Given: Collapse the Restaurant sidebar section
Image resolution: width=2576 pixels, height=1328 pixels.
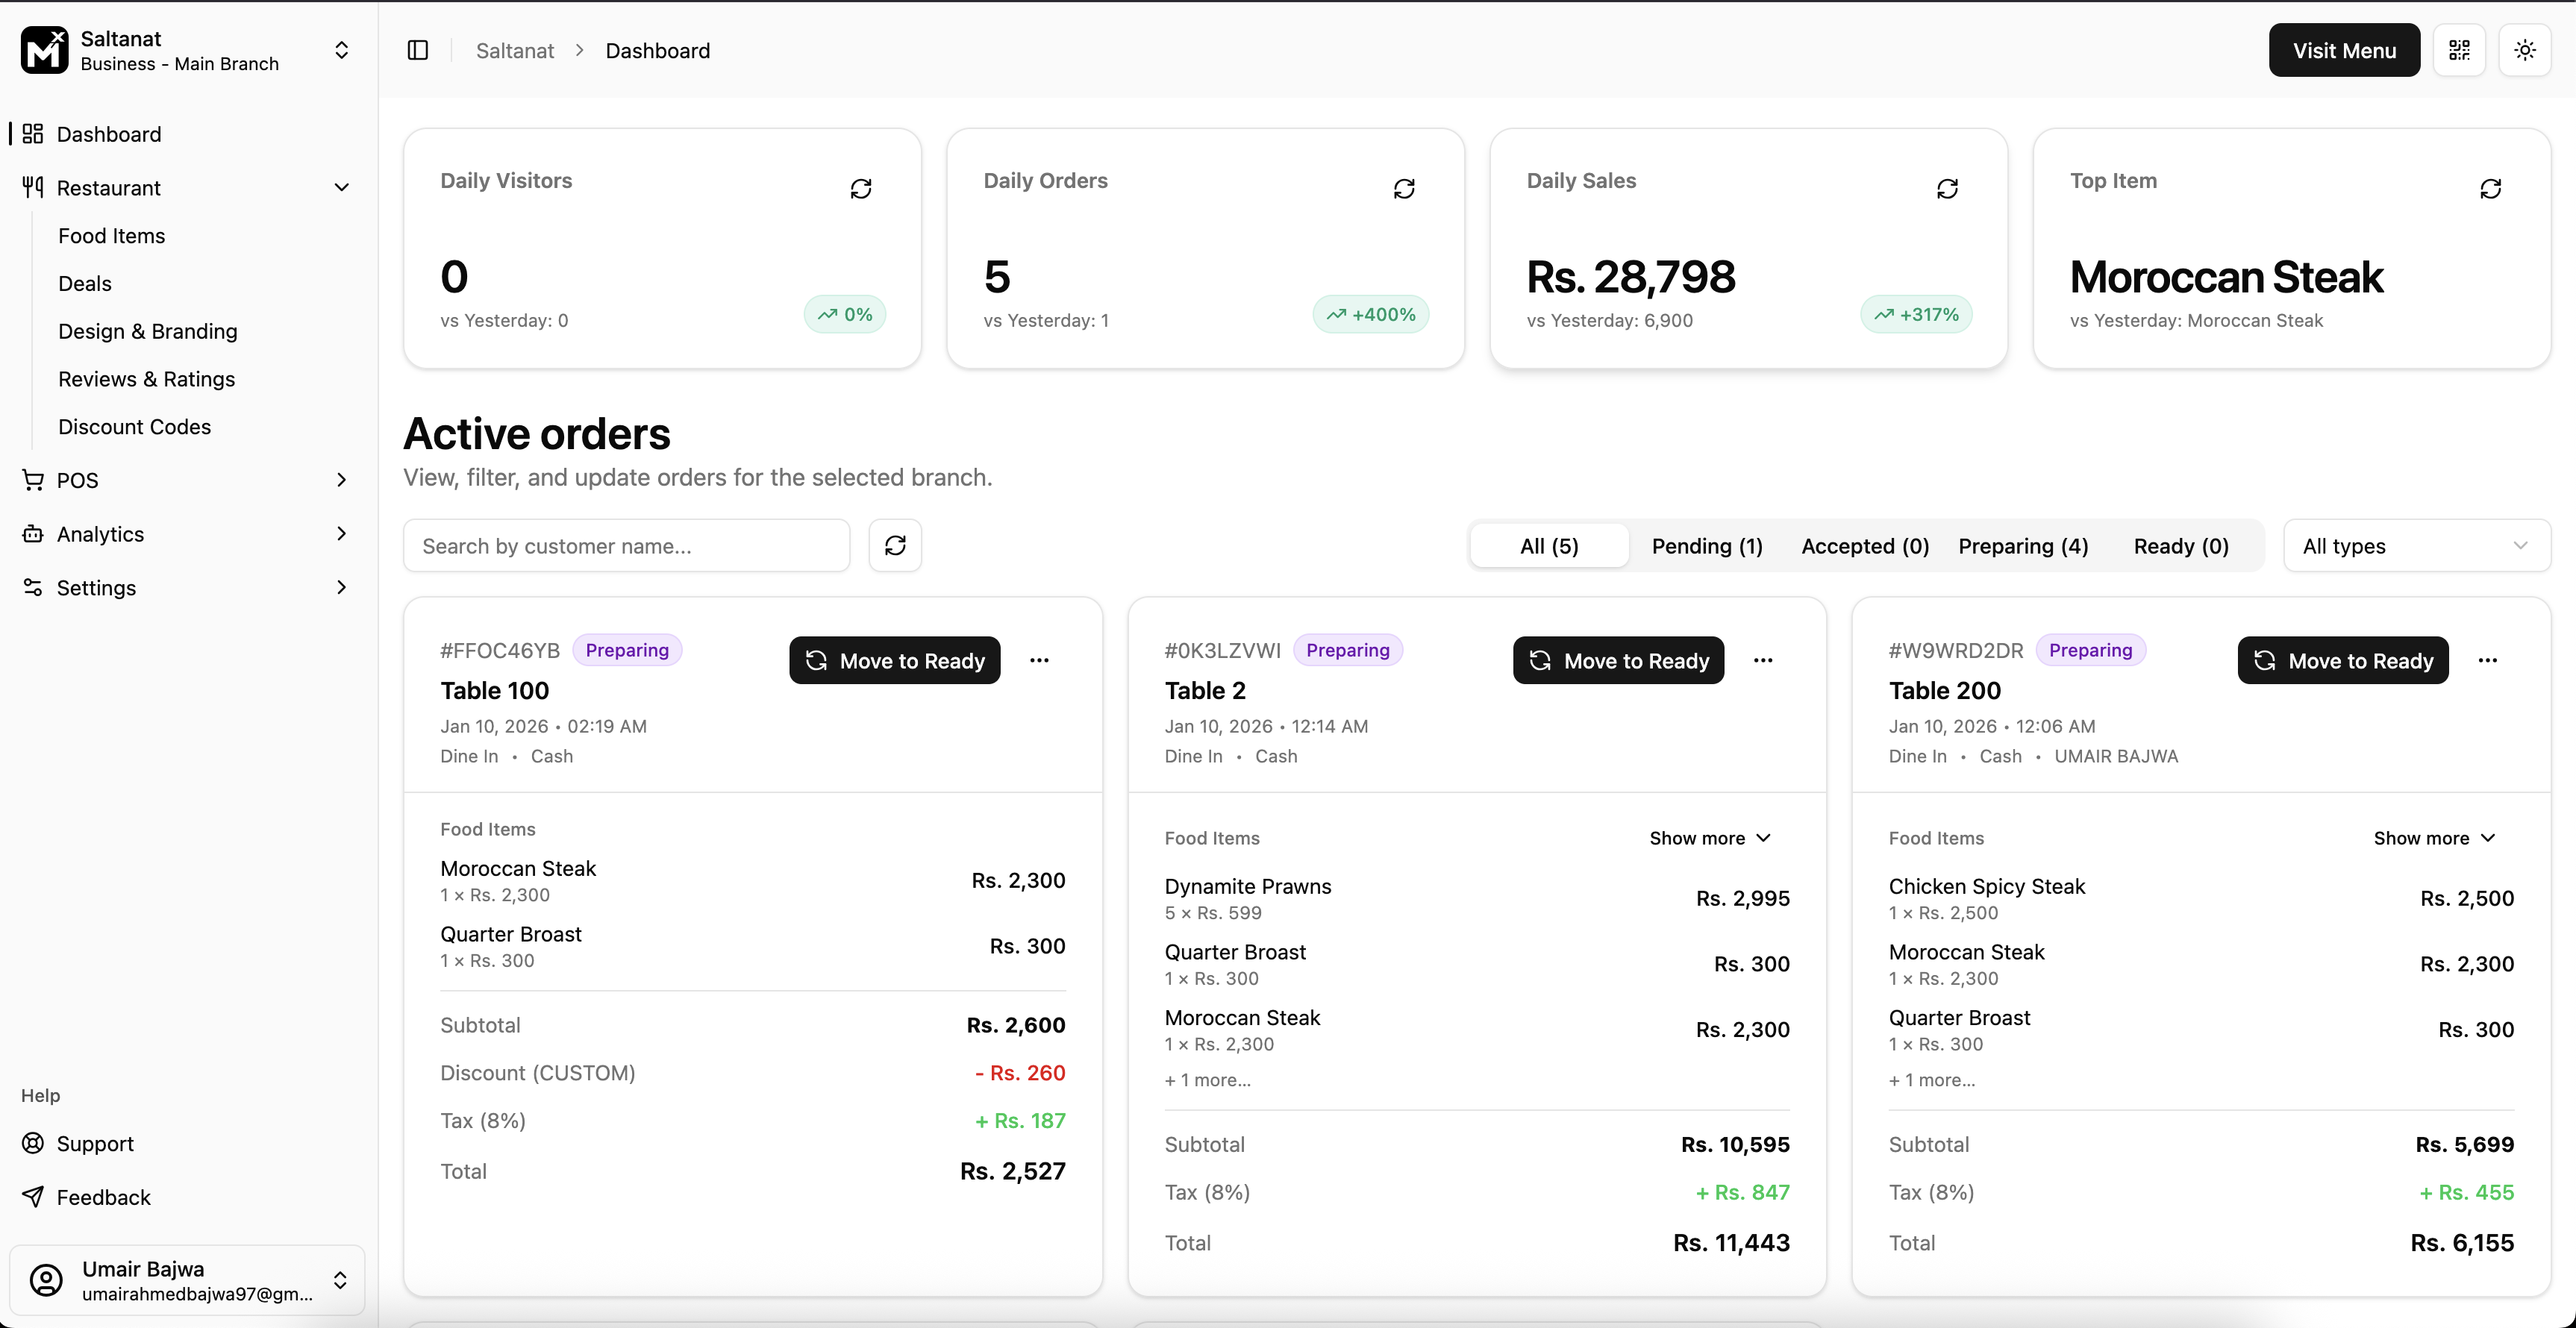Looking at the screenshot, I should 341,188.
